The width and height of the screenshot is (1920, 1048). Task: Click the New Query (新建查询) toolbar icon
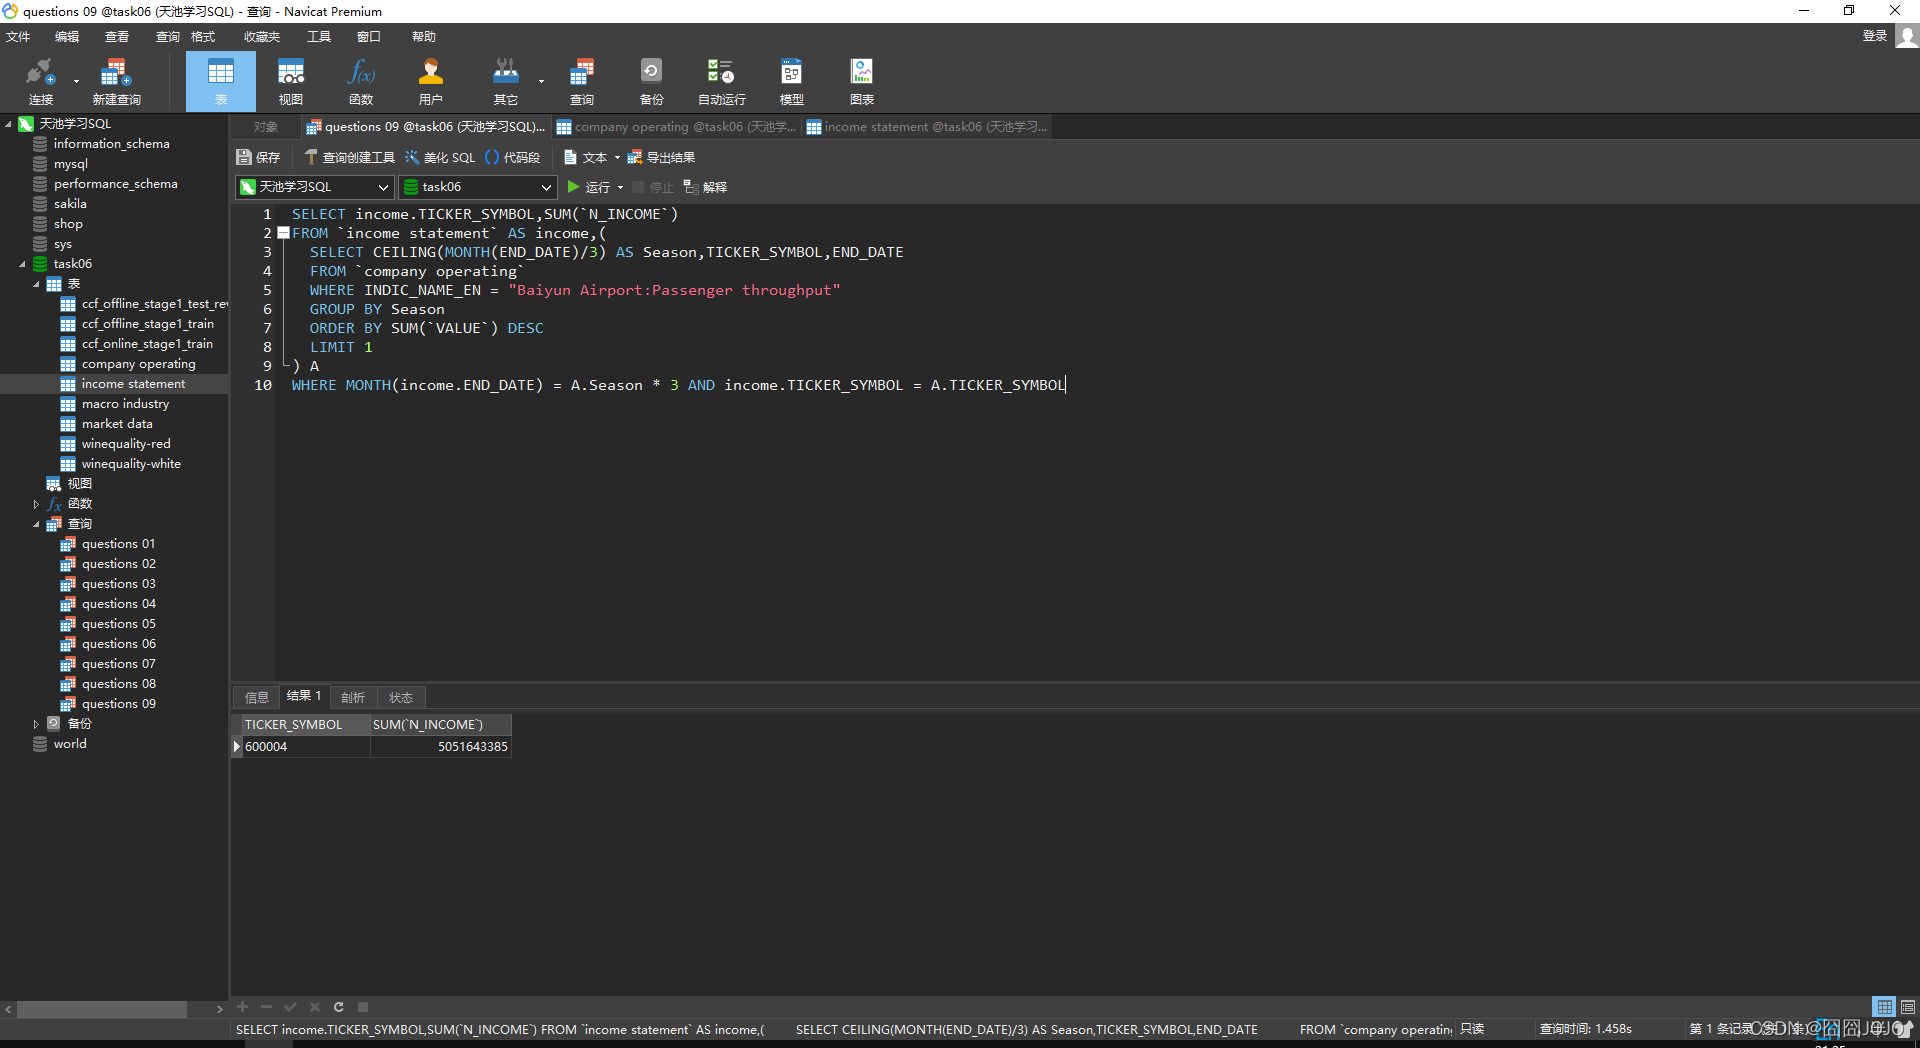(116, 80)
